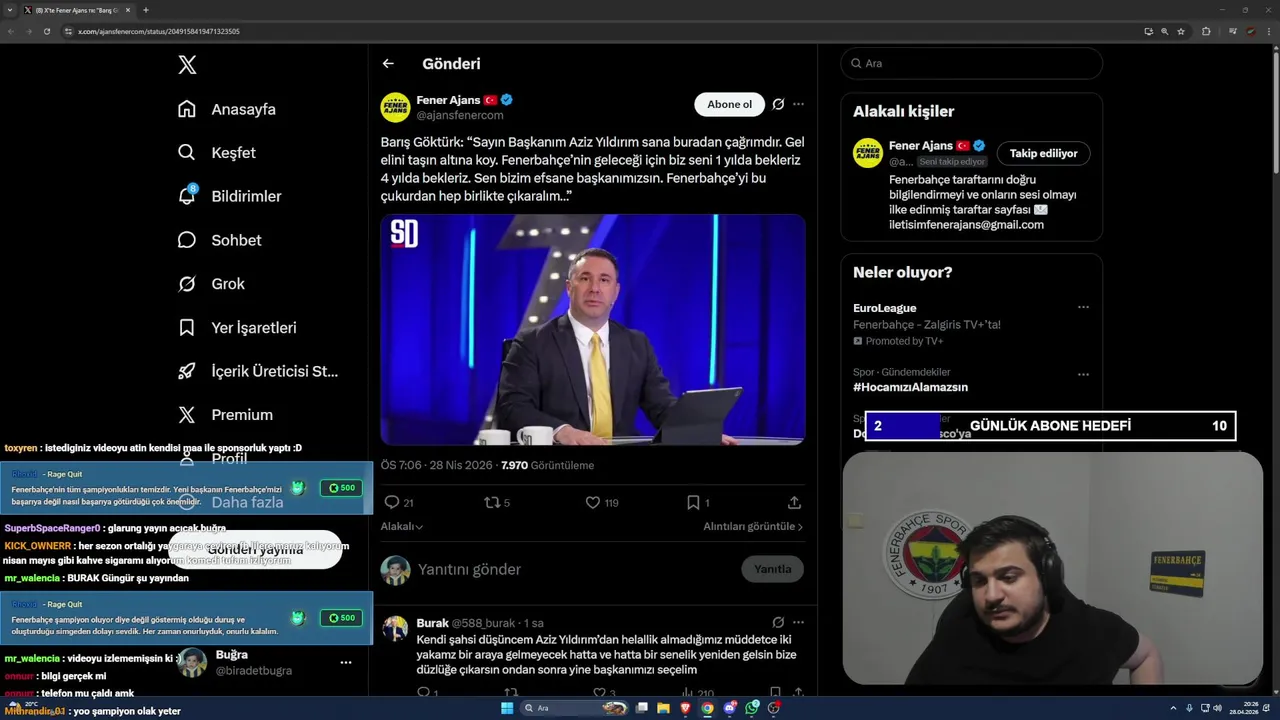Show hidden system tray icons

tap(1173, 708)
